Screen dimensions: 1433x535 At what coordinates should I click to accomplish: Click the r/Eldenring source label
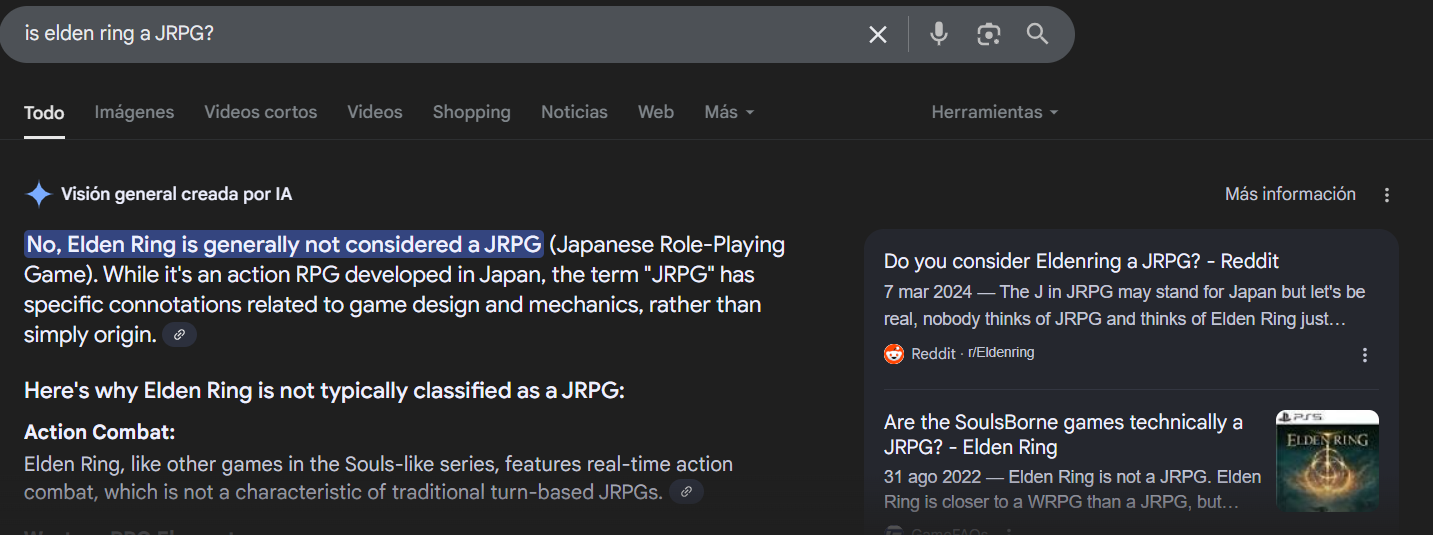[x=1001, y=353]
